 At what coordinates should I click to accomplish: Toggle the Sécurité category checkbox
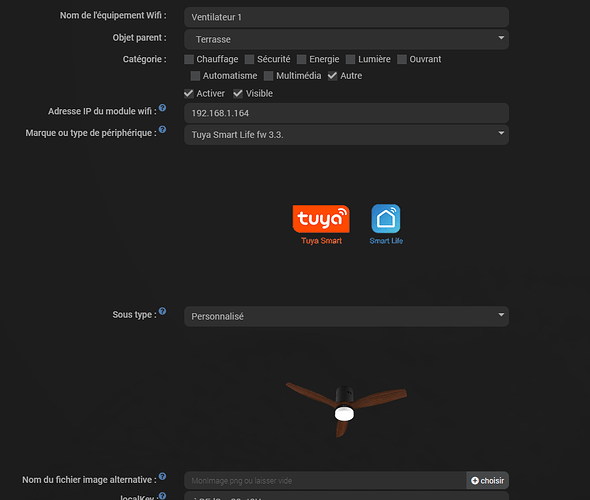249,59
